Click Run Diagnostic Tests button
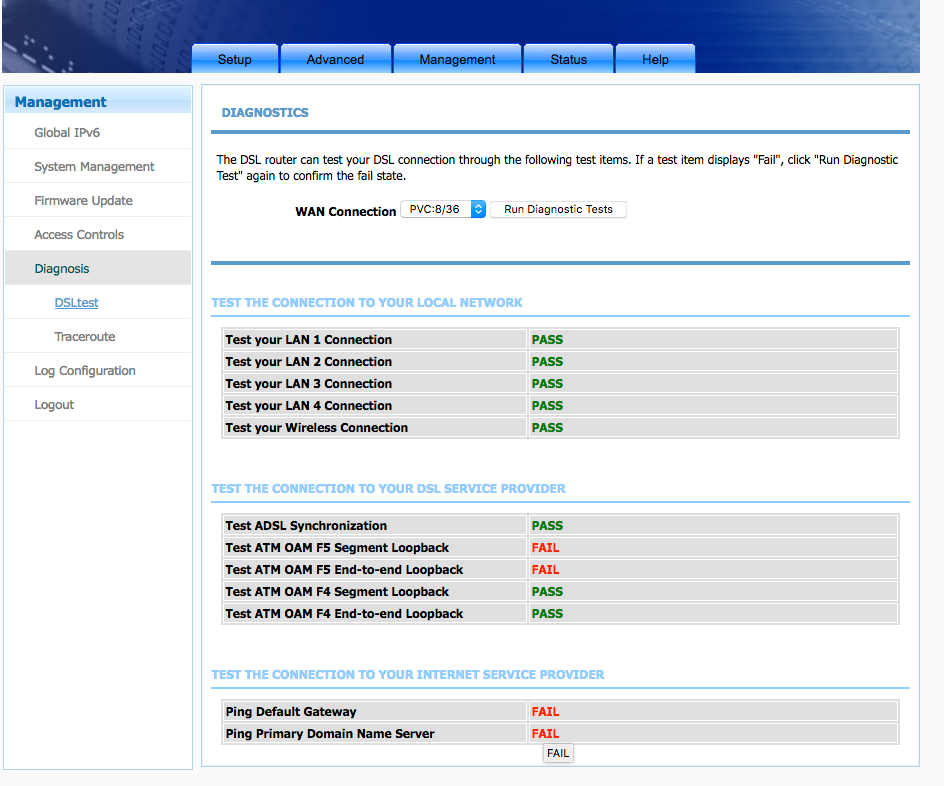The width and height of the screenshot is (944, 786). point(558,210)
